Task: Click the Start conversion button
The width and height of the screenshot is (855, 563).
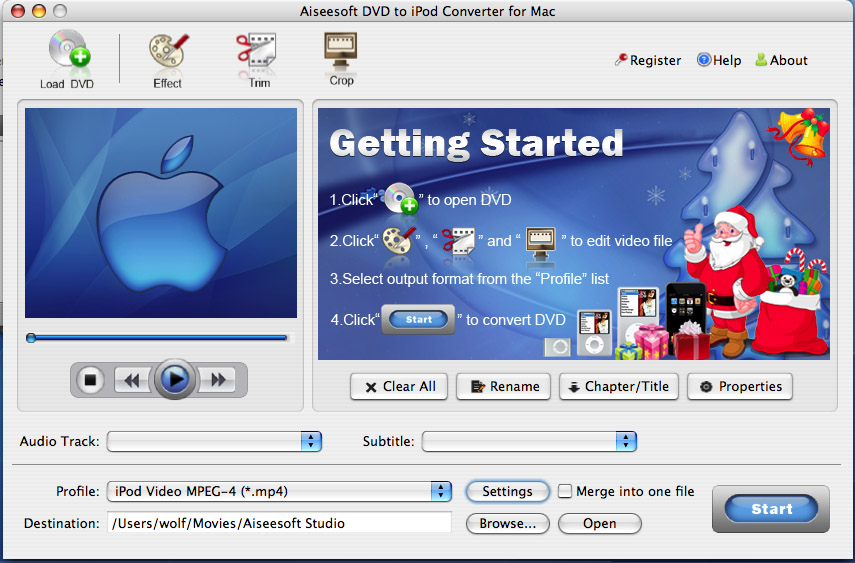Action: click(x=771, y=509)
